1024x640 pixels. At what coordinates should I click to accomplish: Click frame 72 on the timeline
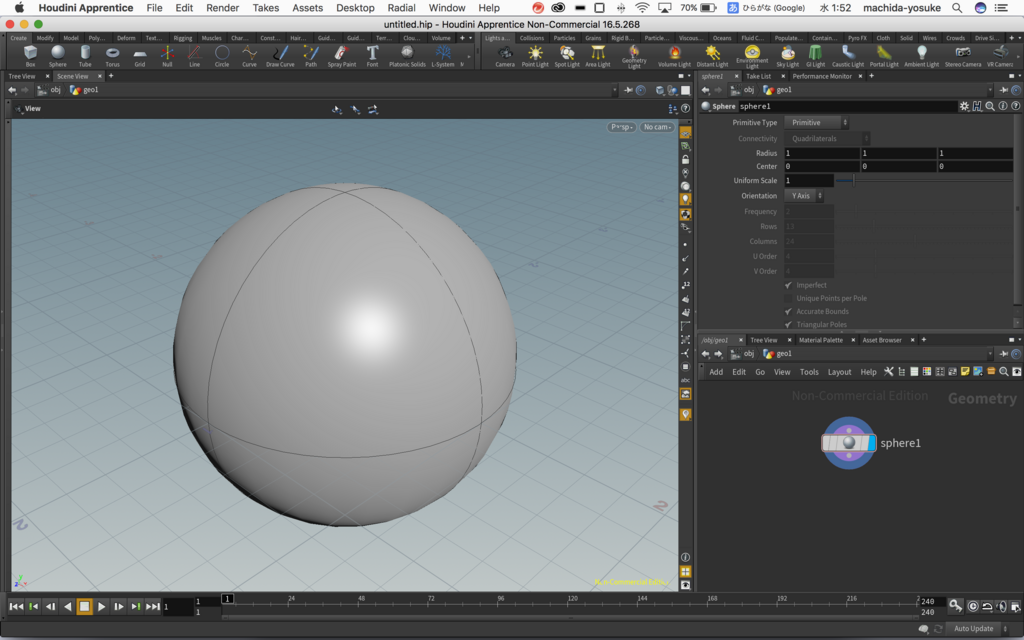point(432,601)
